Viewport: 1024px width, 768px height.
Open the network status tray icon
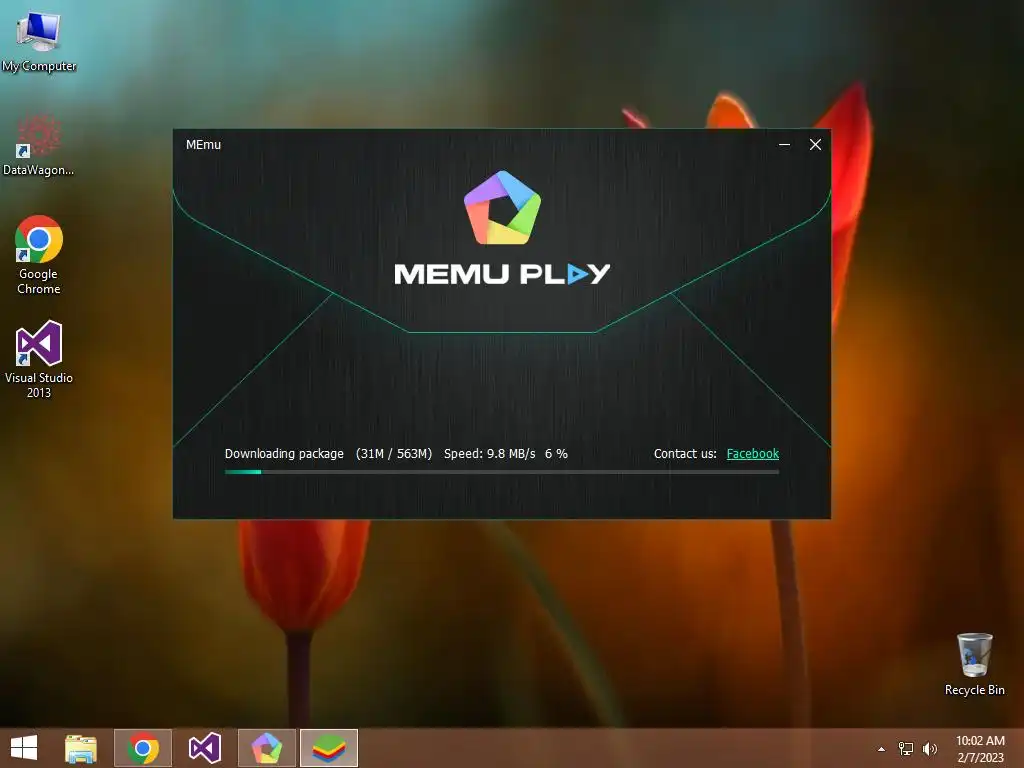click(906, 749)
